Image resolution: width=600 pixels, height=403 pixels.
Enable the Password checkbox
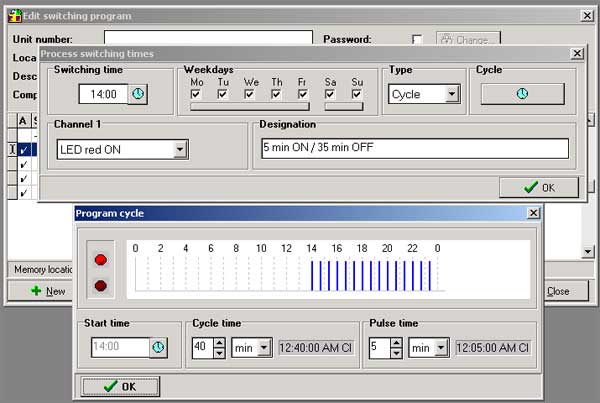tap(417, 39)
